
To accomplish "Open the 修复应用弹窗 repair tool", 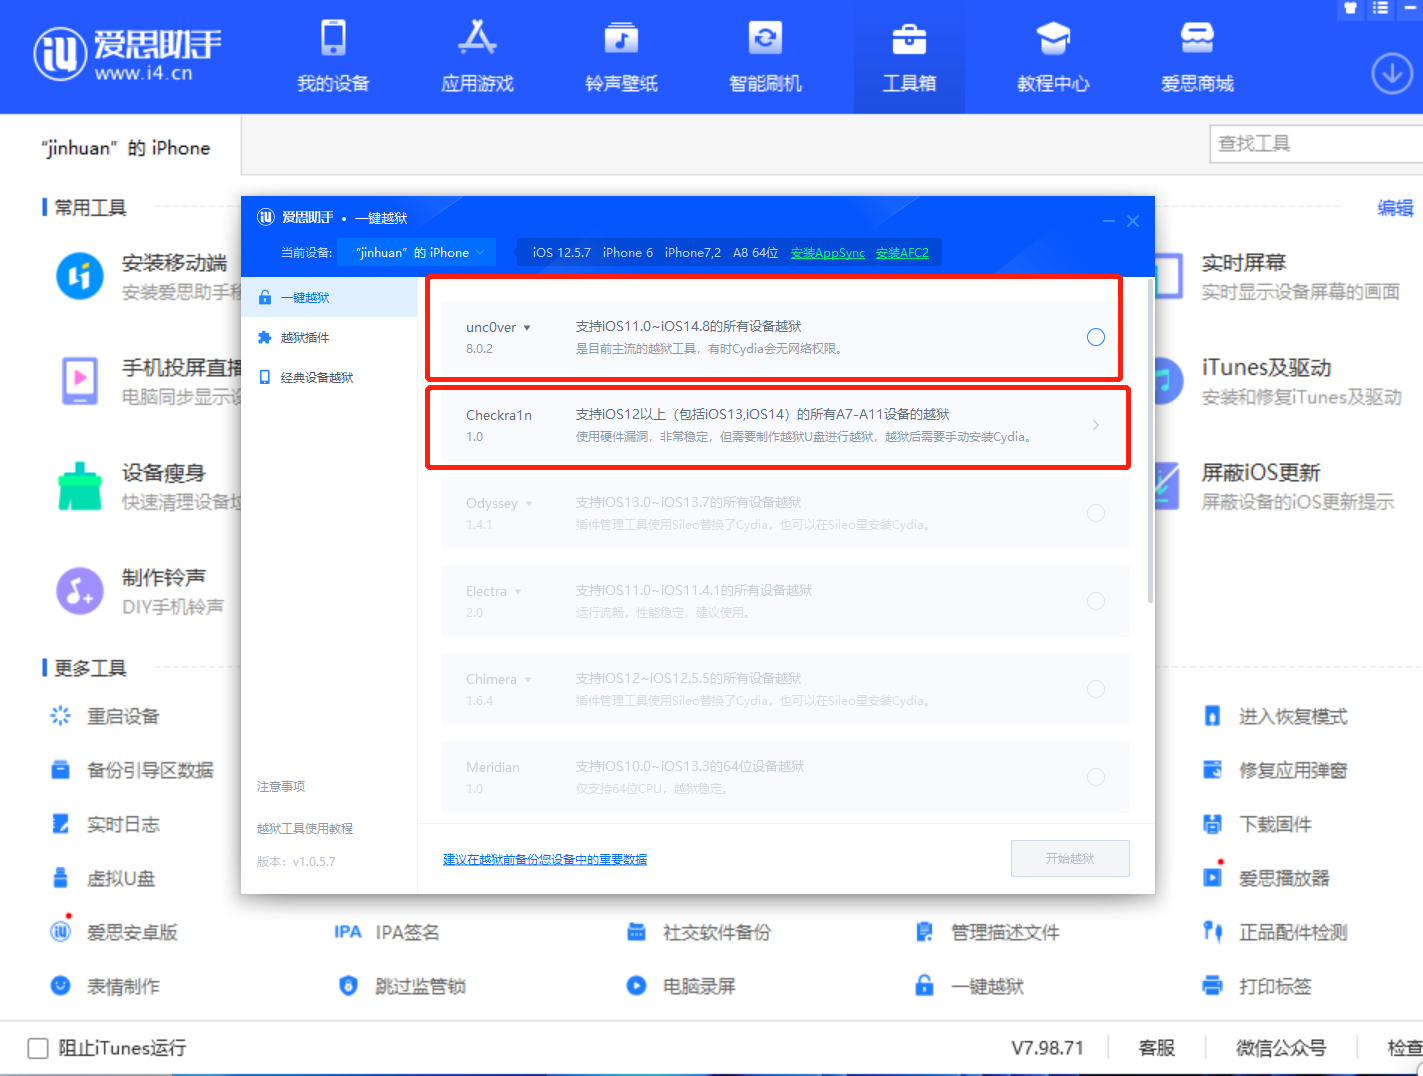I will pos(1275,770).
